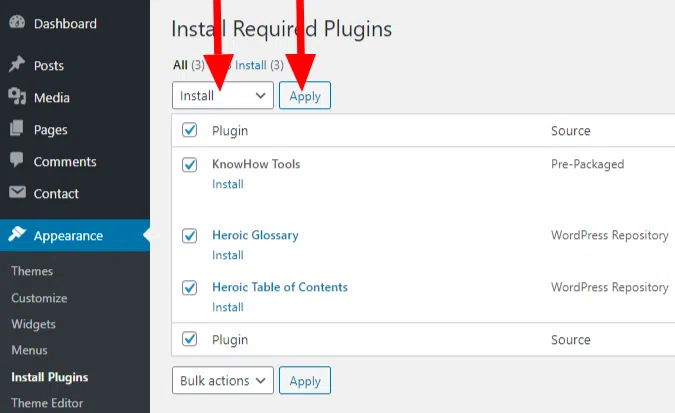Click Install link under Heroic Glossary

click(227, 255)
